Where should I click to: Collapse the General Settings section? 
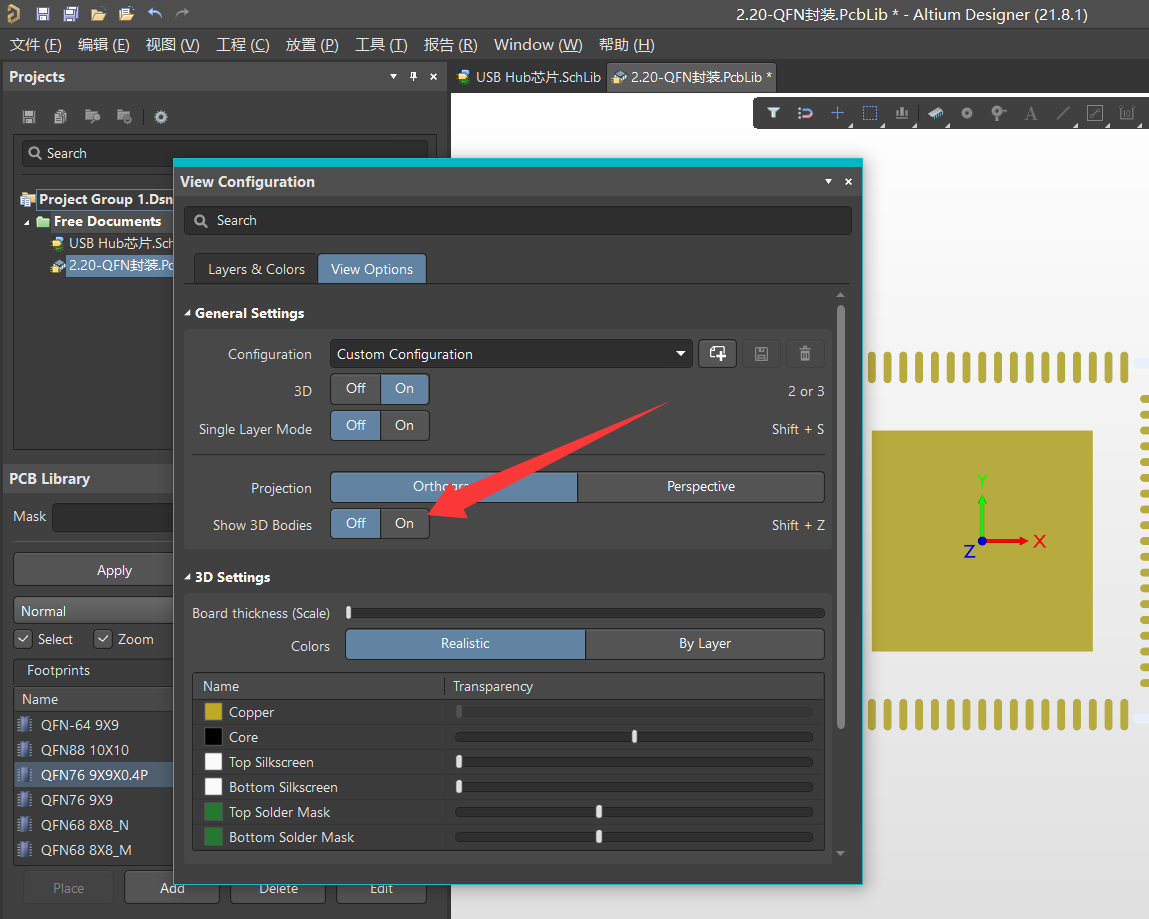click(188, 313)
